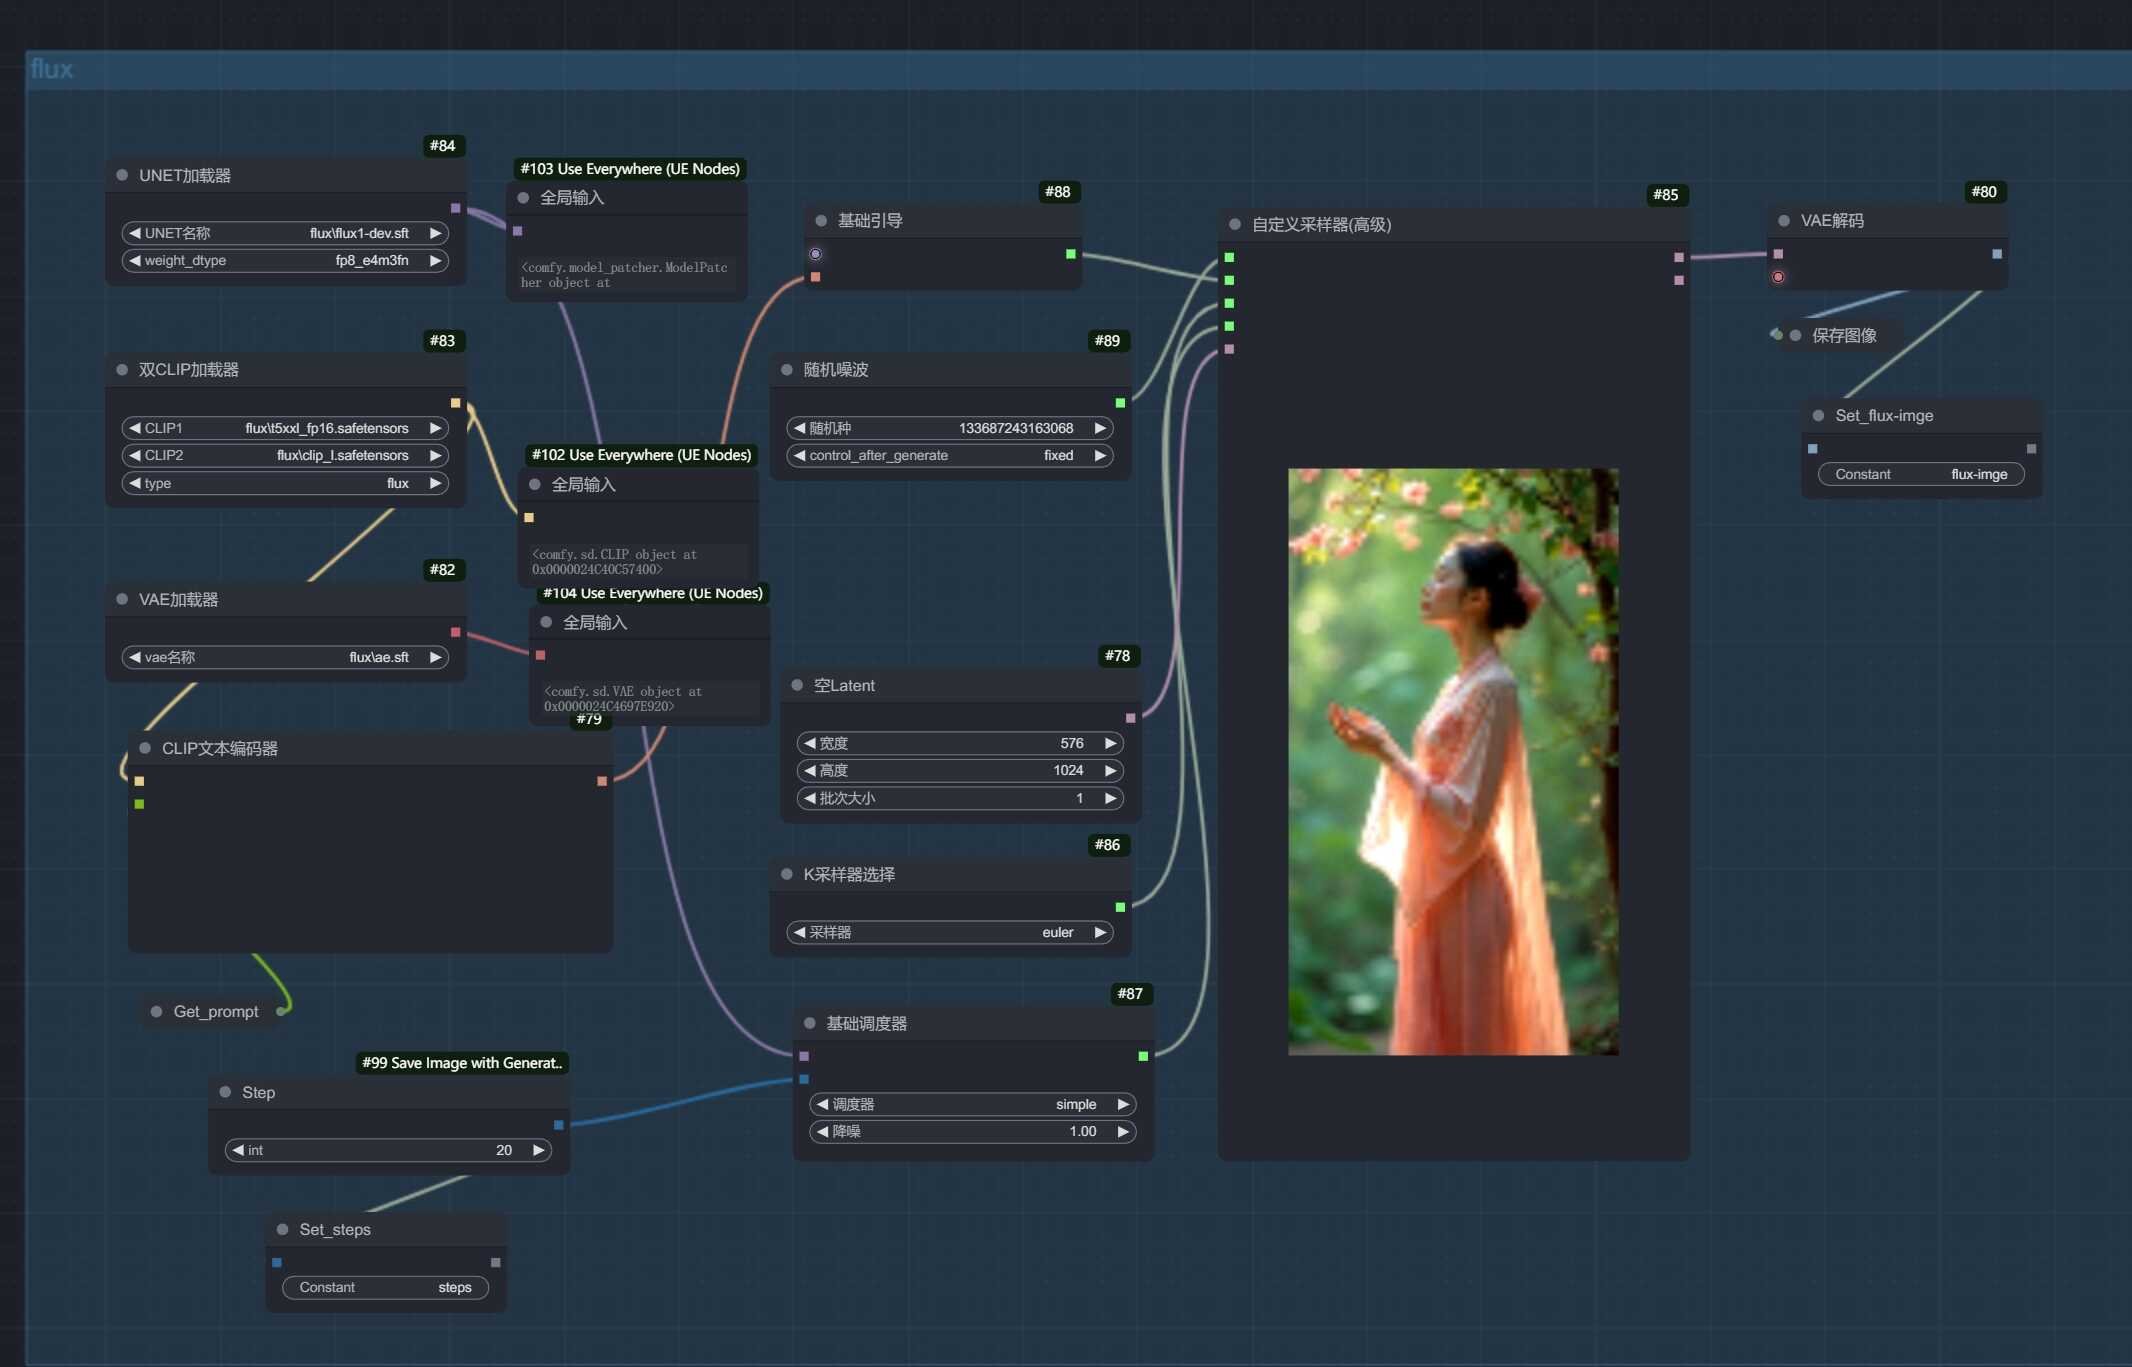The image size is (2132, 1367).
Task: Increase 高度 with its right arrow
Action: pyautogui.click(x=1110, y=770)
